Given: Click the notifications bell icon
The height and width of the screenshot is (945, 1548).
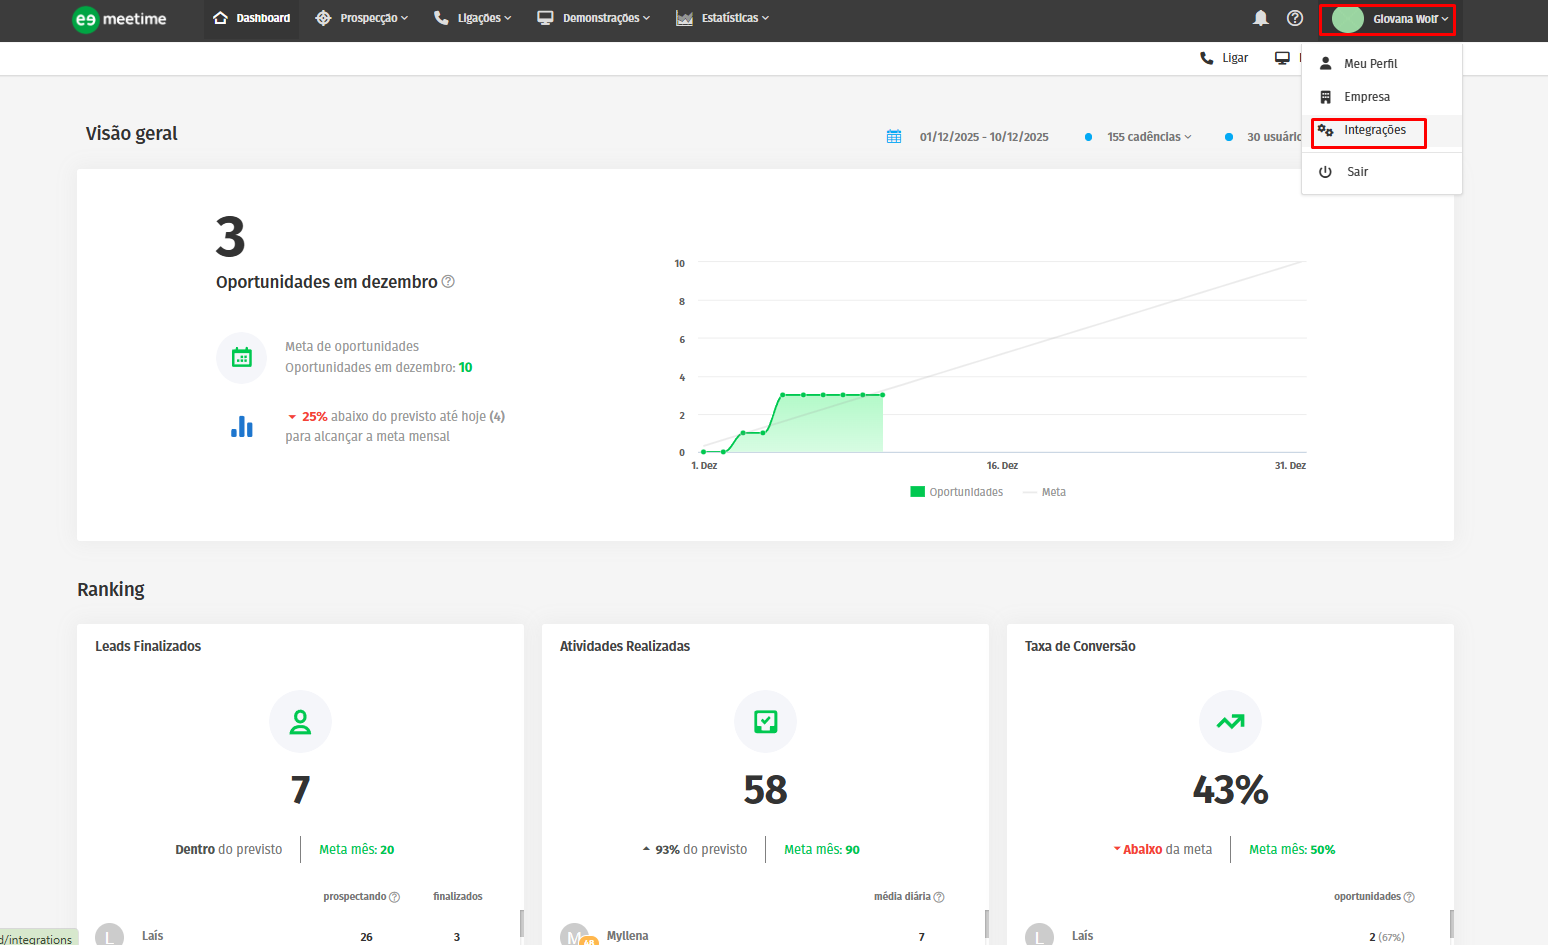Looking at the screenshot, I should click(x=1261, y=18).
